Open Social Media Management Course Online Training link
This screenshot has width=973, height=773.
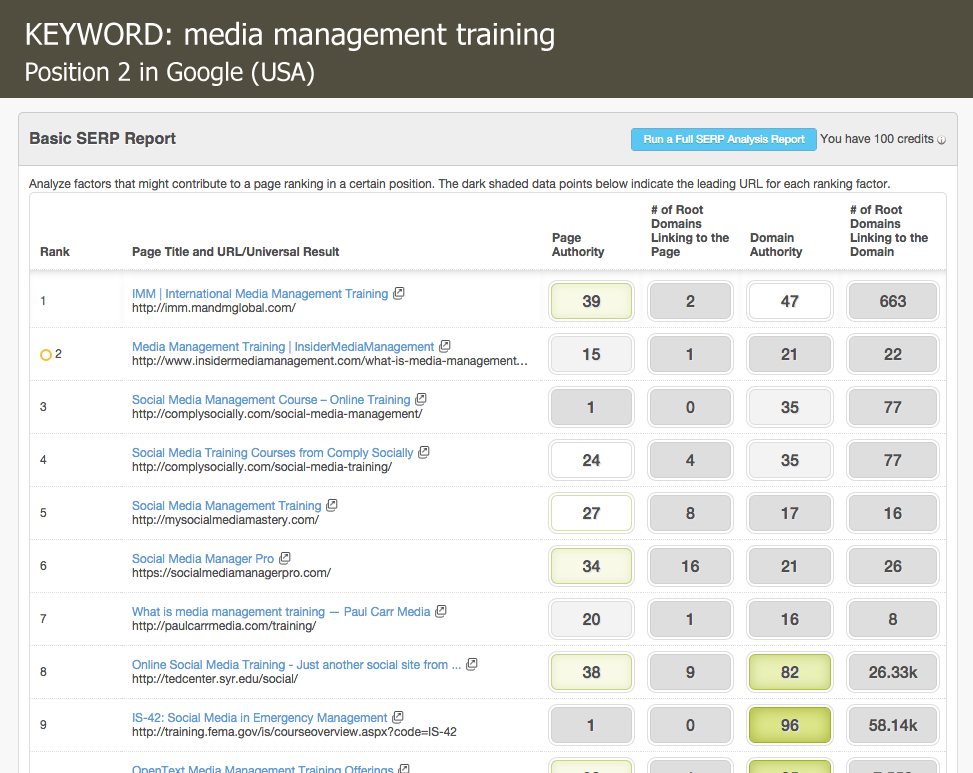(x=271, y=400)
